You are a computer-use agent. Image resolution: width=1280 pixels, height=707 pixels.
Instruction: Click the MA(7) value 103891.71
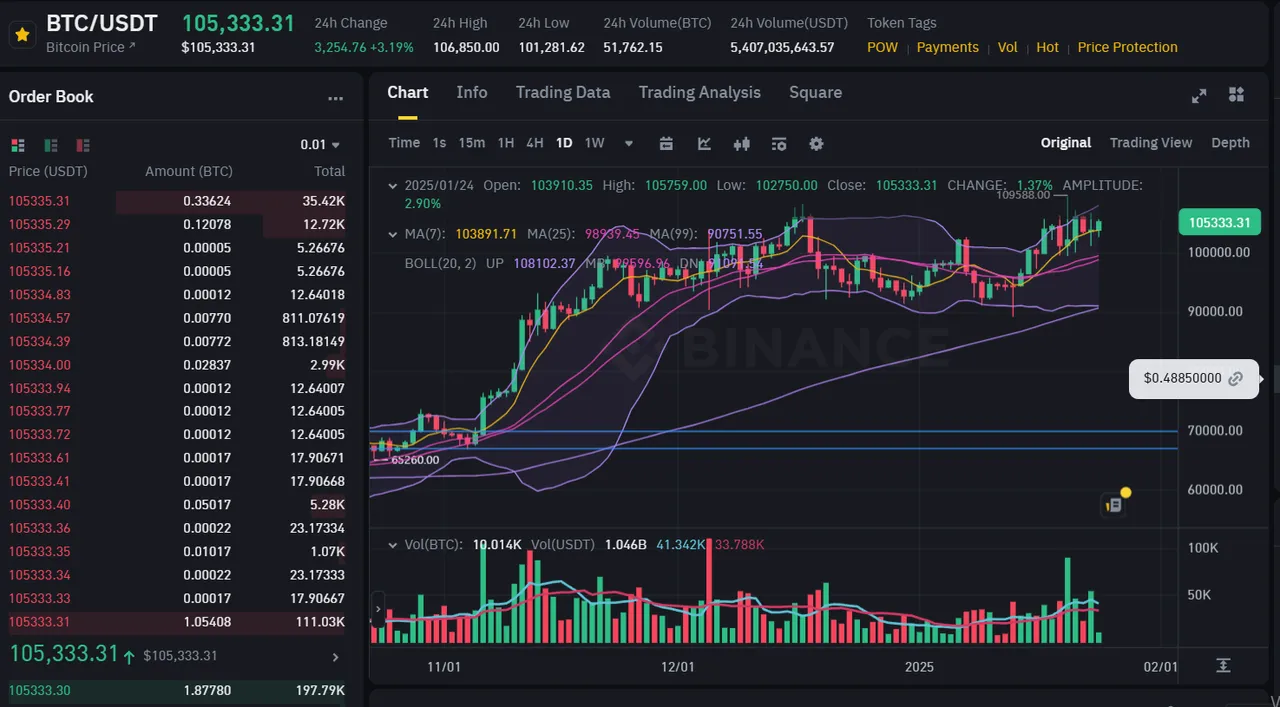pos(486,234)
